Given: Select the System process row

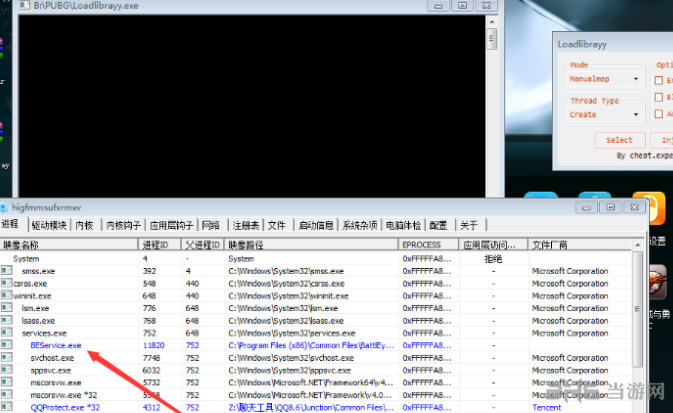Looking at the screenshot, I should click(316, 258).
